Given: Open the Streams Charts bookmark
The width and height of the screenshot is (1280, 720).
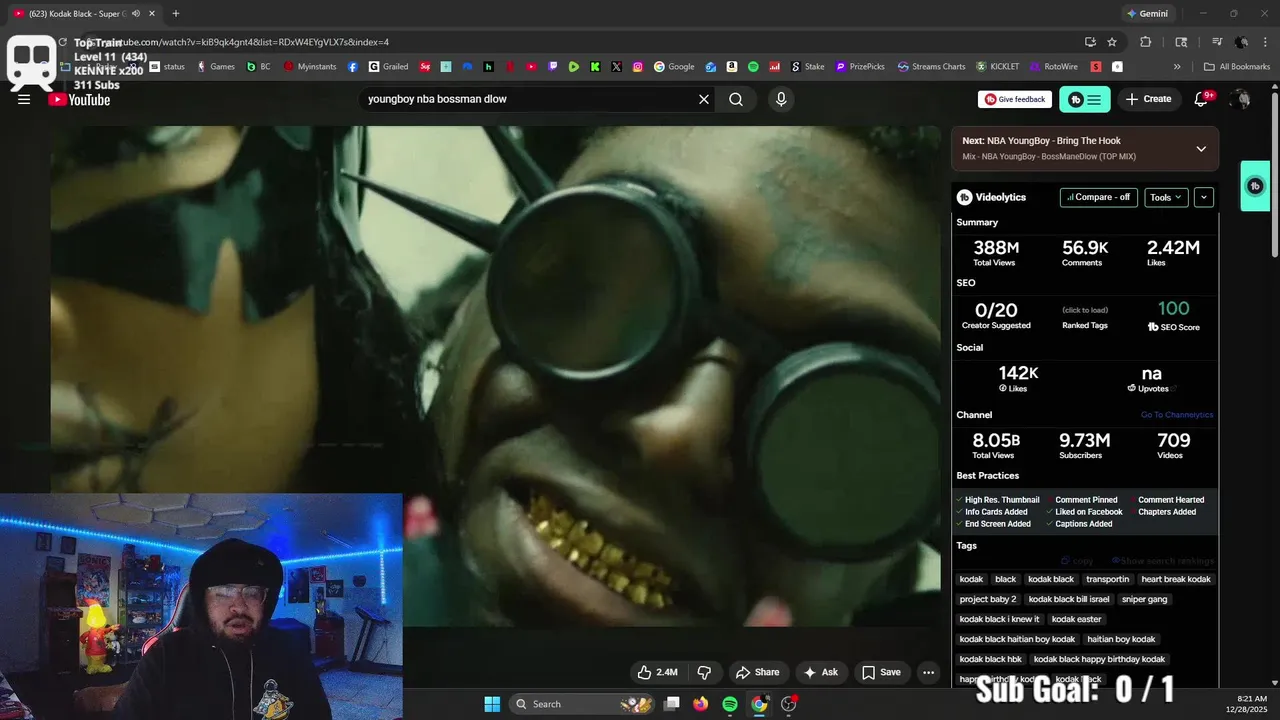Looking at the screenshot, I should pos(932,67).
